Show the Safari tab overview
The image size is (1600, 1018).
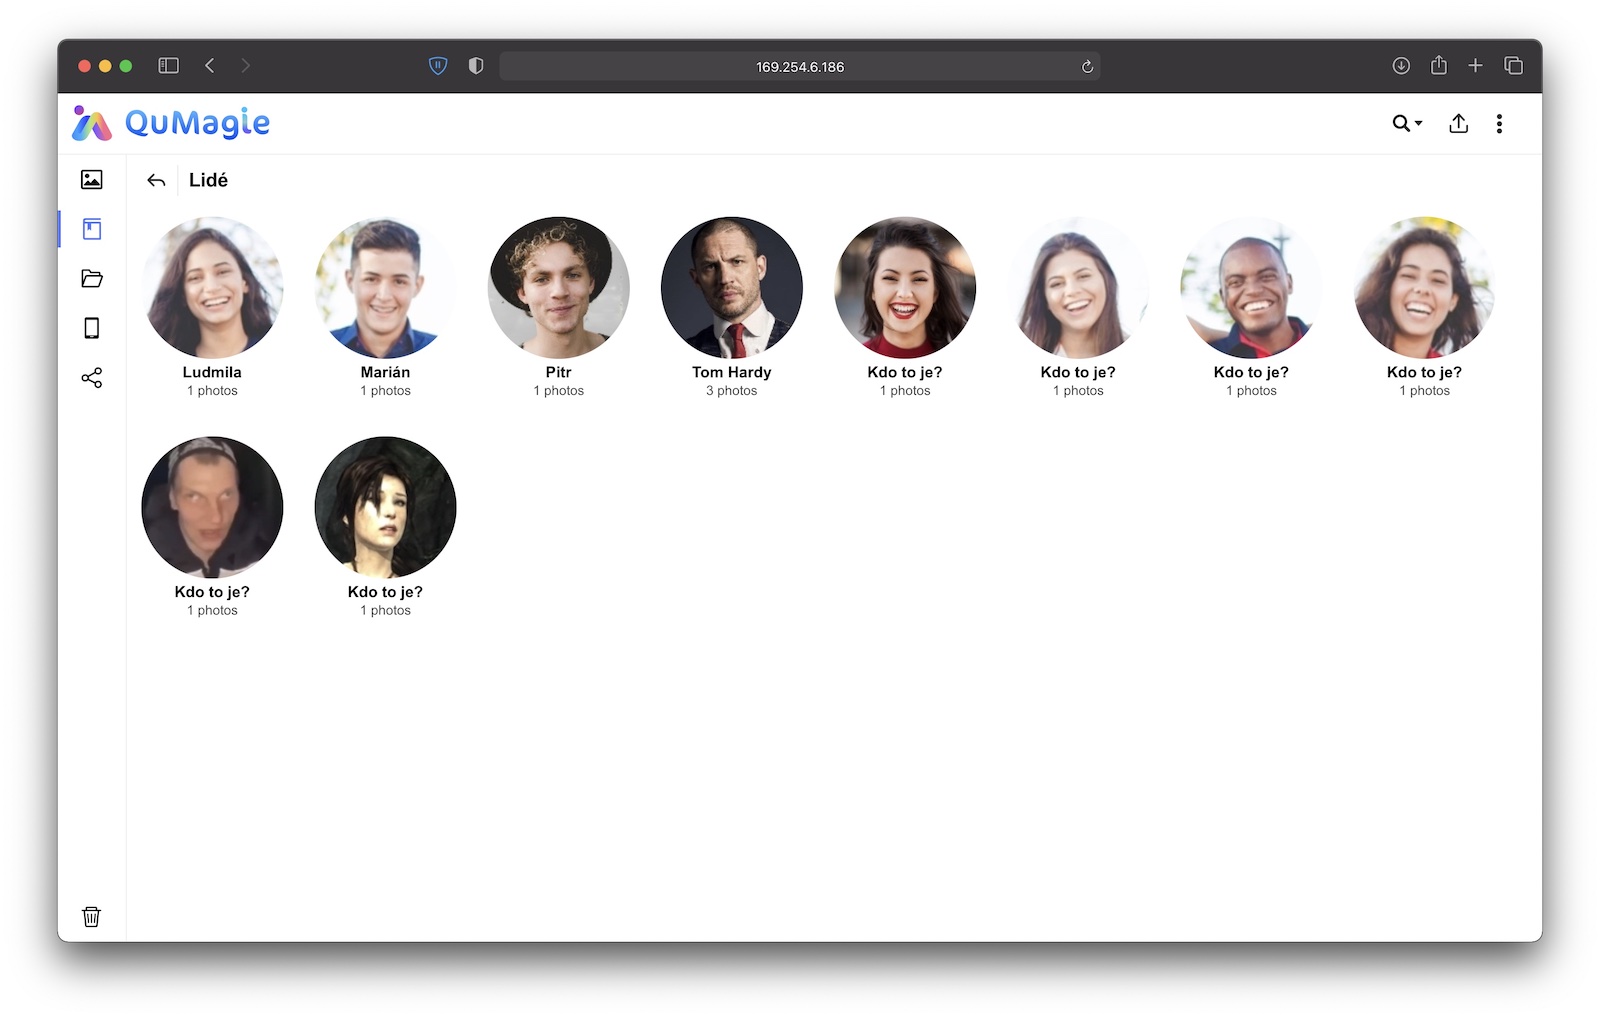coord(1513,66)
